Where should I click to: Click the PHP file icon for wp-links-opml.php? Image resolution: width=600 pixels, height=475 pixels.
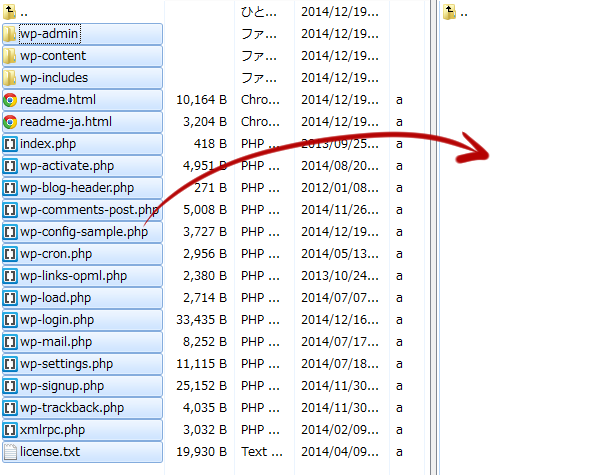pyautogui.click(x=10, y=276)
